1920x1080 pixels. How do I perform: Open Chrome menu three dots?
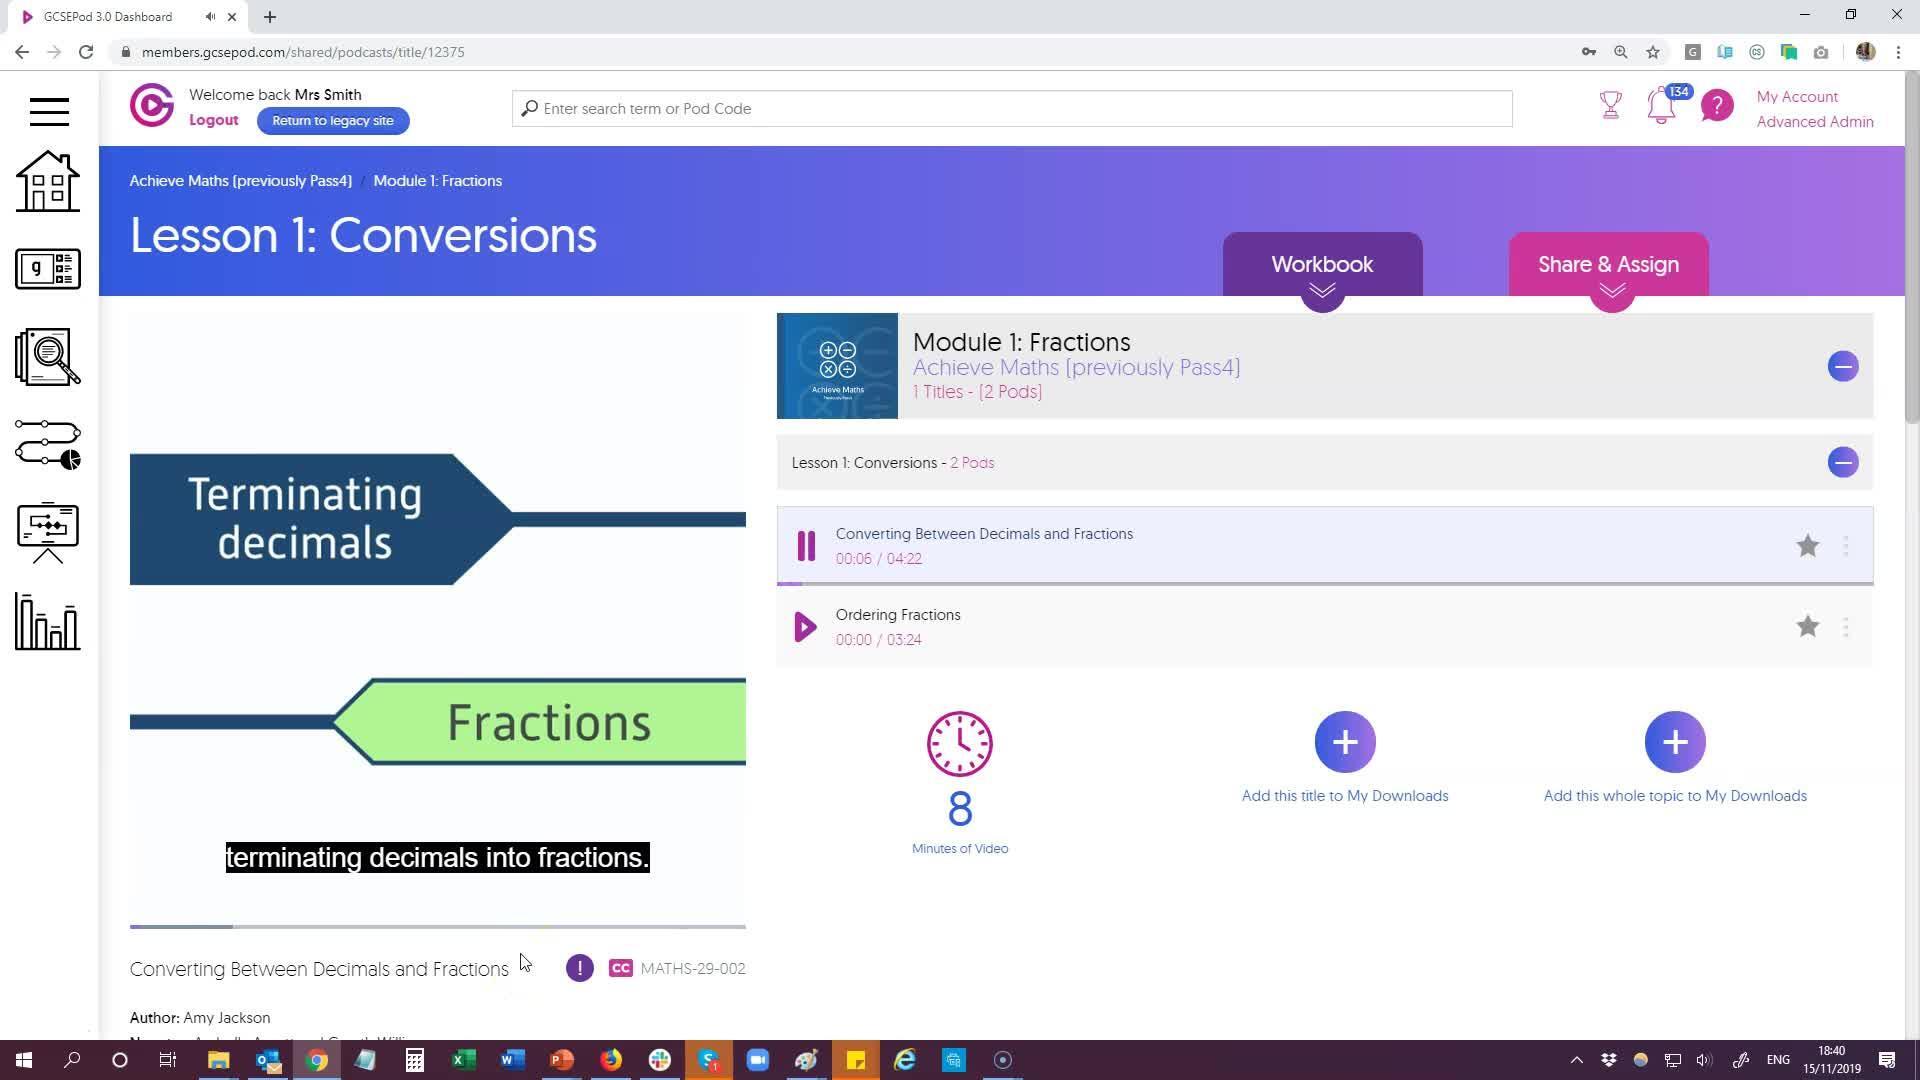[x=1898, y=52]
